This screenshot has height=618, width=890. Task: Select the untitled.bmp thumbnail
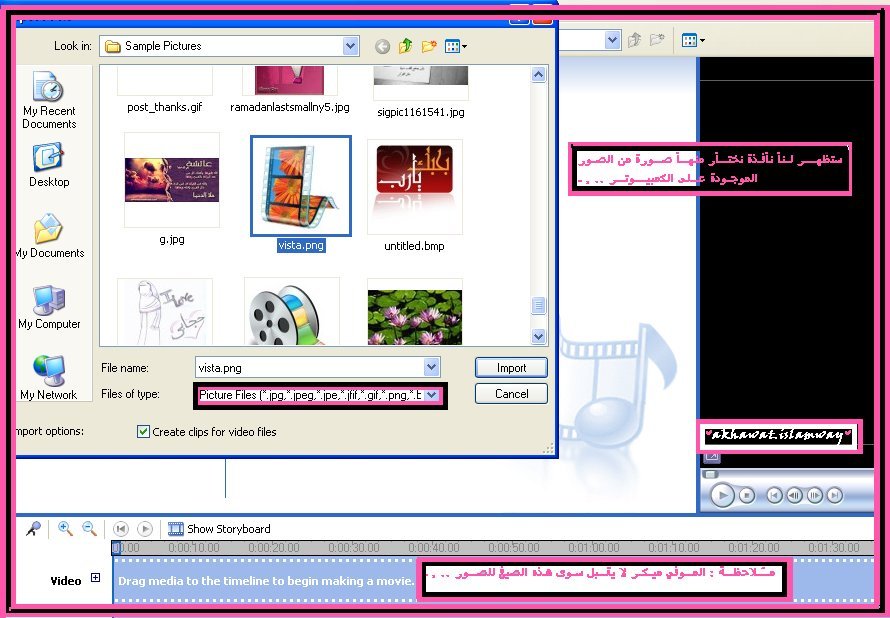[415, 186]
